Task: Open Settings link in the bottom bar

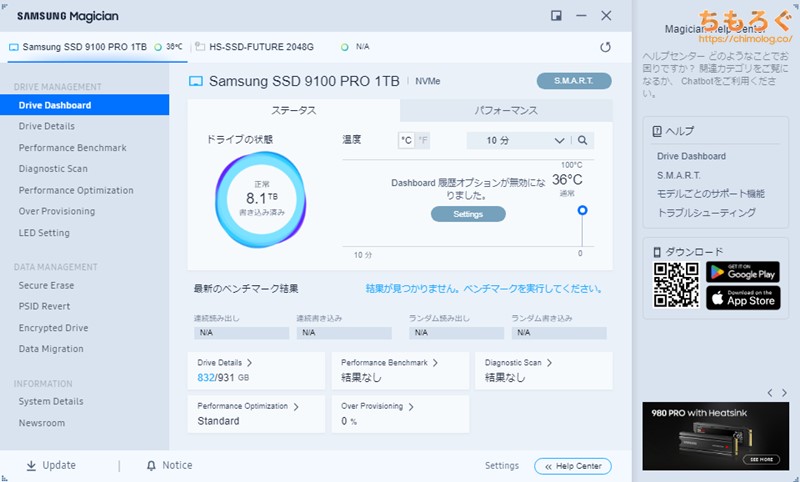Action: pyautogui.click(x=502, y=466)
